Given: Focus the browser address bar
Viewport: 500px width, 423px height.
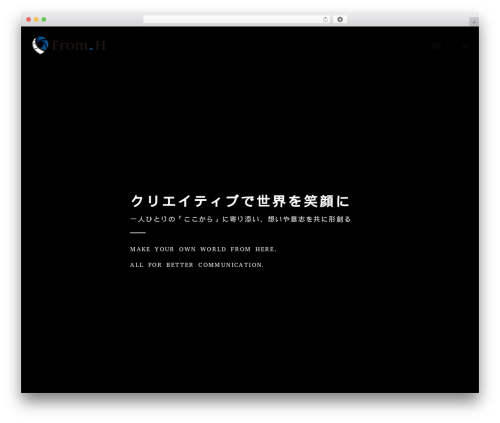Looking at the screenshot, I should pyautogui.click(x=237, y=19).
